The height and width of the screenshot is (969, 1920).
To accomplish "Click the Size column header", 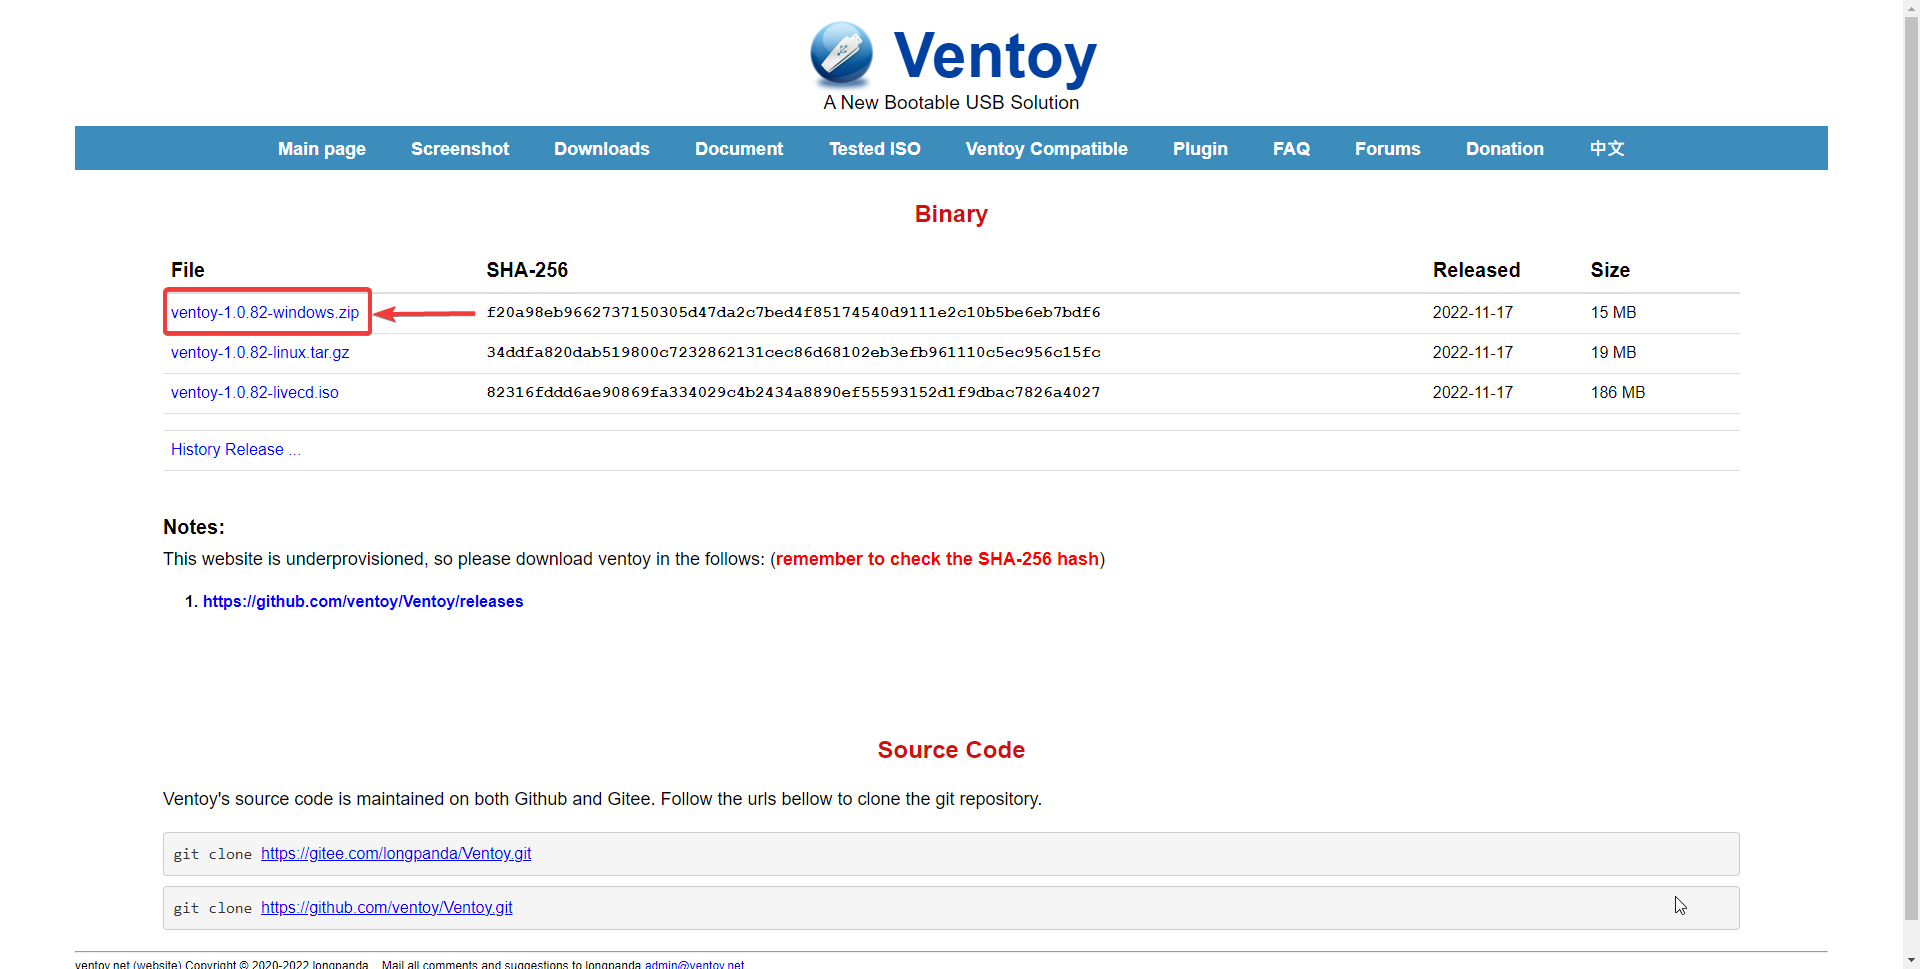I will 1610,270.
